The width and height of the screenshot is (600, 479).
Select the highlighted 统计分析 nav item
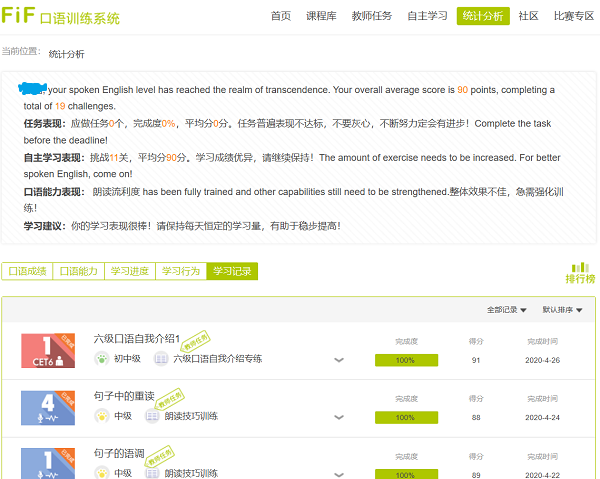(483, 16)
